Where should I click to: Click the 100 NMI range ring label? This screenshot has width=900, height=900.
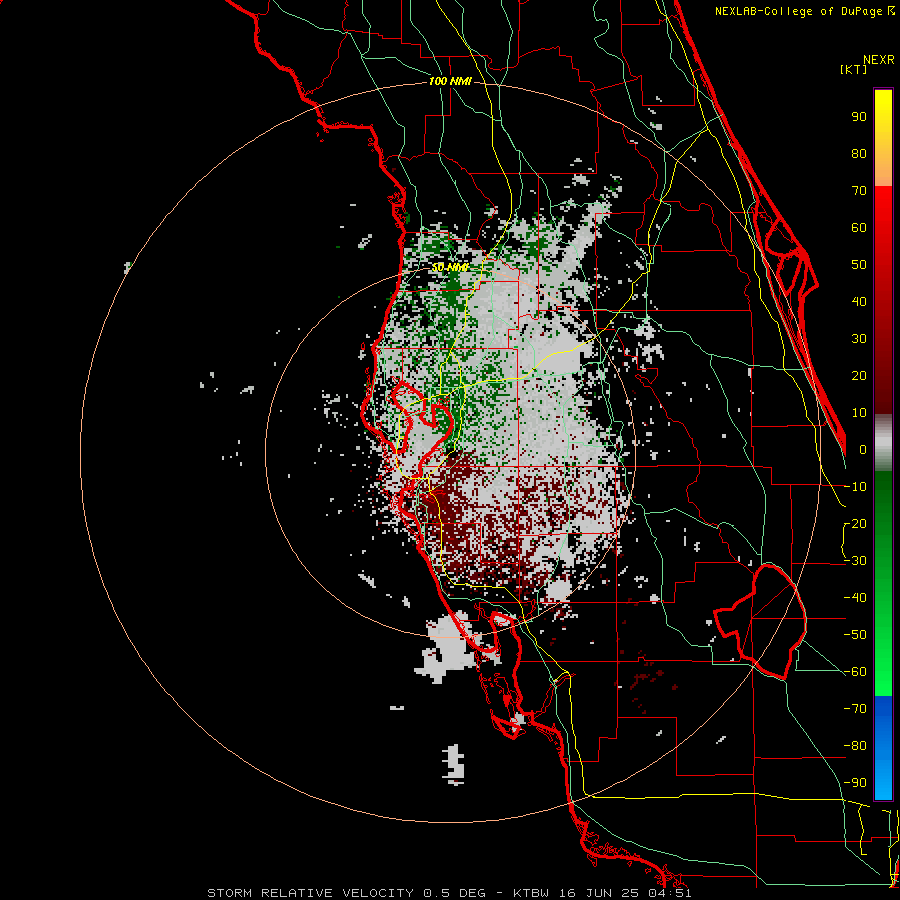pos(450,82)
